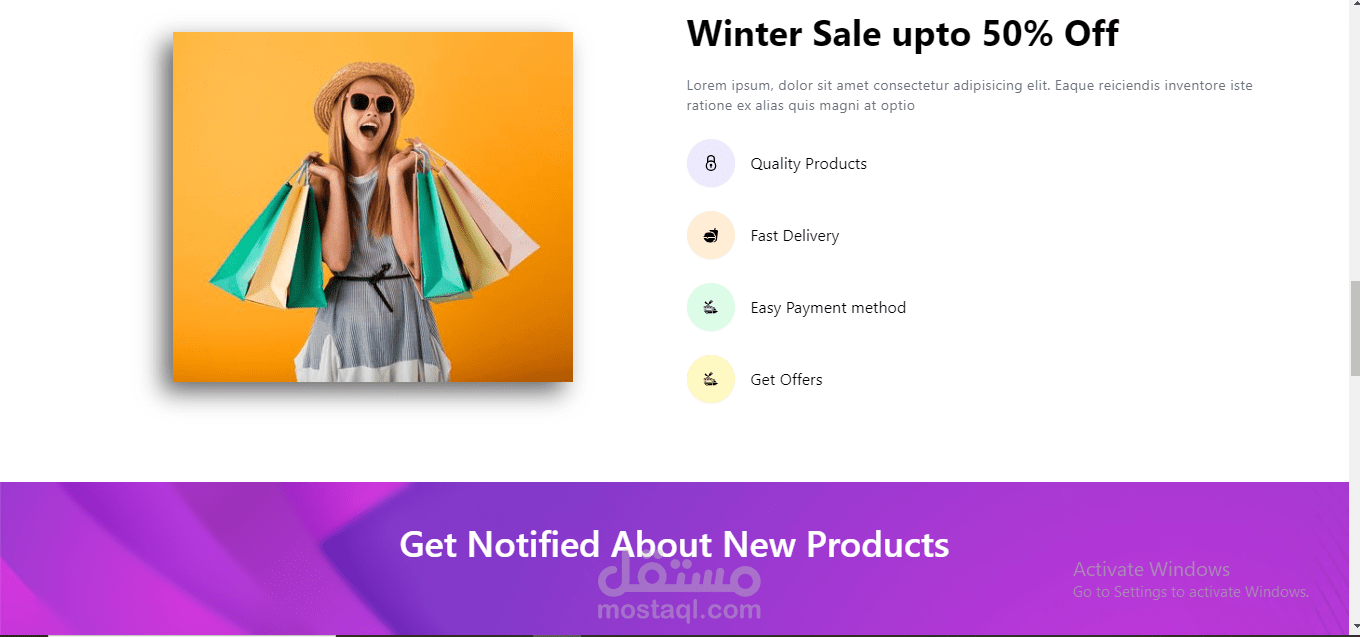Select the Fast Delivery label
The height and width of the screenshot is (637, 1360).
pos(794,236)
